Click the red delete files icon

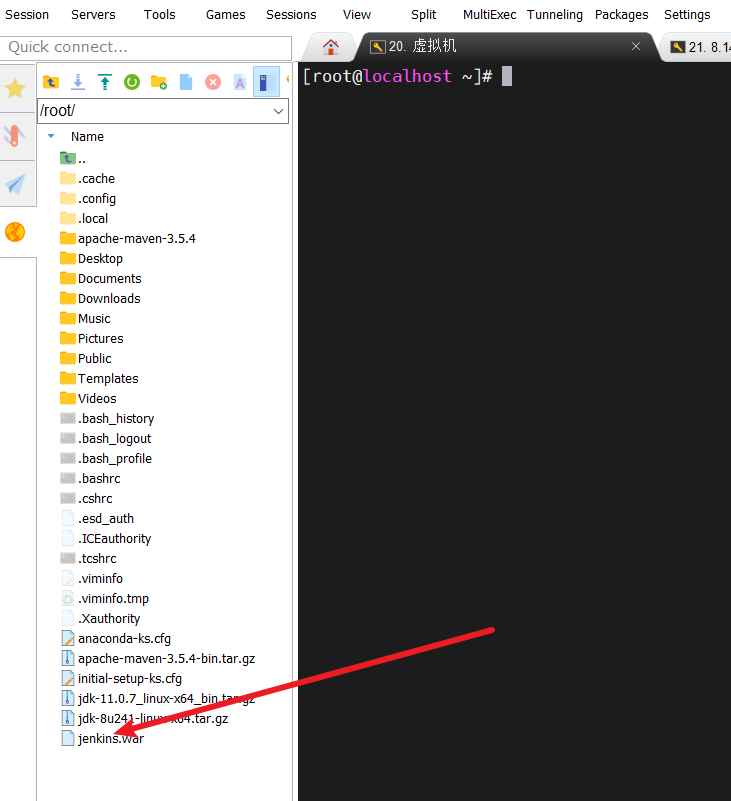[x=212, y=82]
